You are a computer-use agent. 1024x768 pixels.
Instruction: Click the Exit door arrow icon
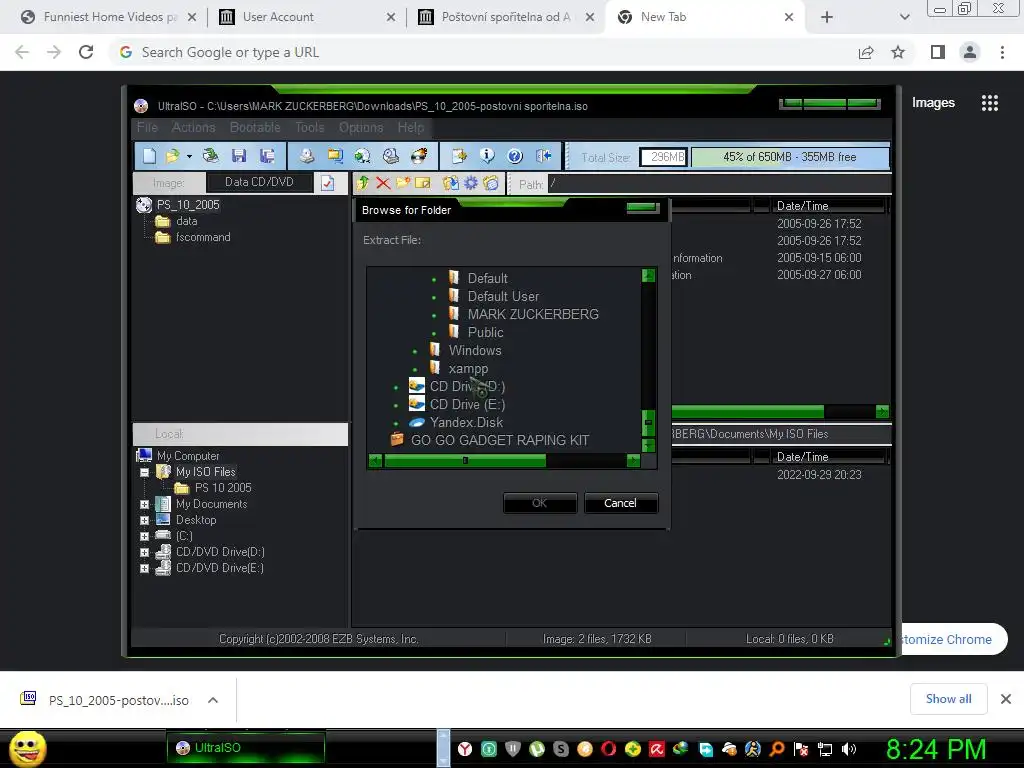click(x=543, y=155)
